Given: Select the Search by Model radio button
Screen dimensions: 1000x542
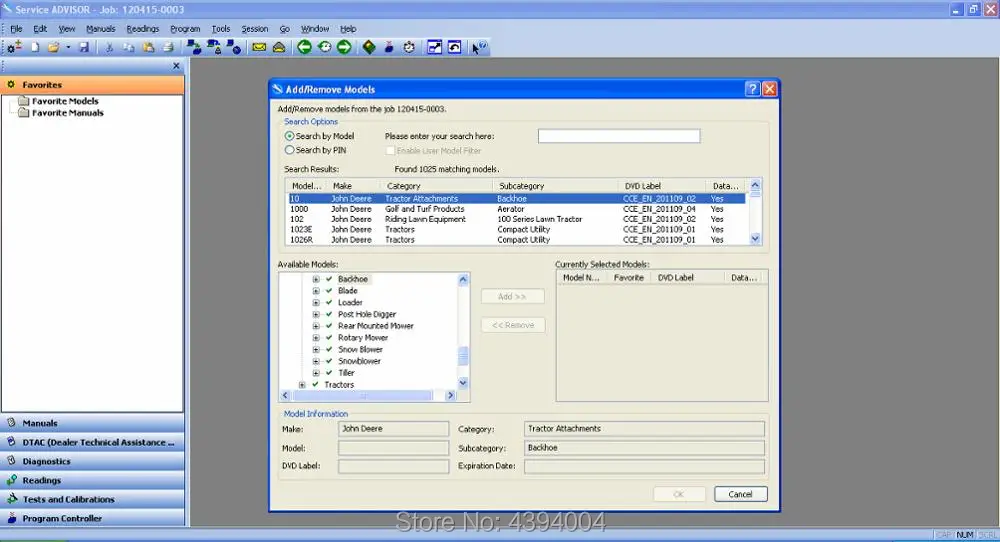Looking at the screenshot, I should [290, 136].
